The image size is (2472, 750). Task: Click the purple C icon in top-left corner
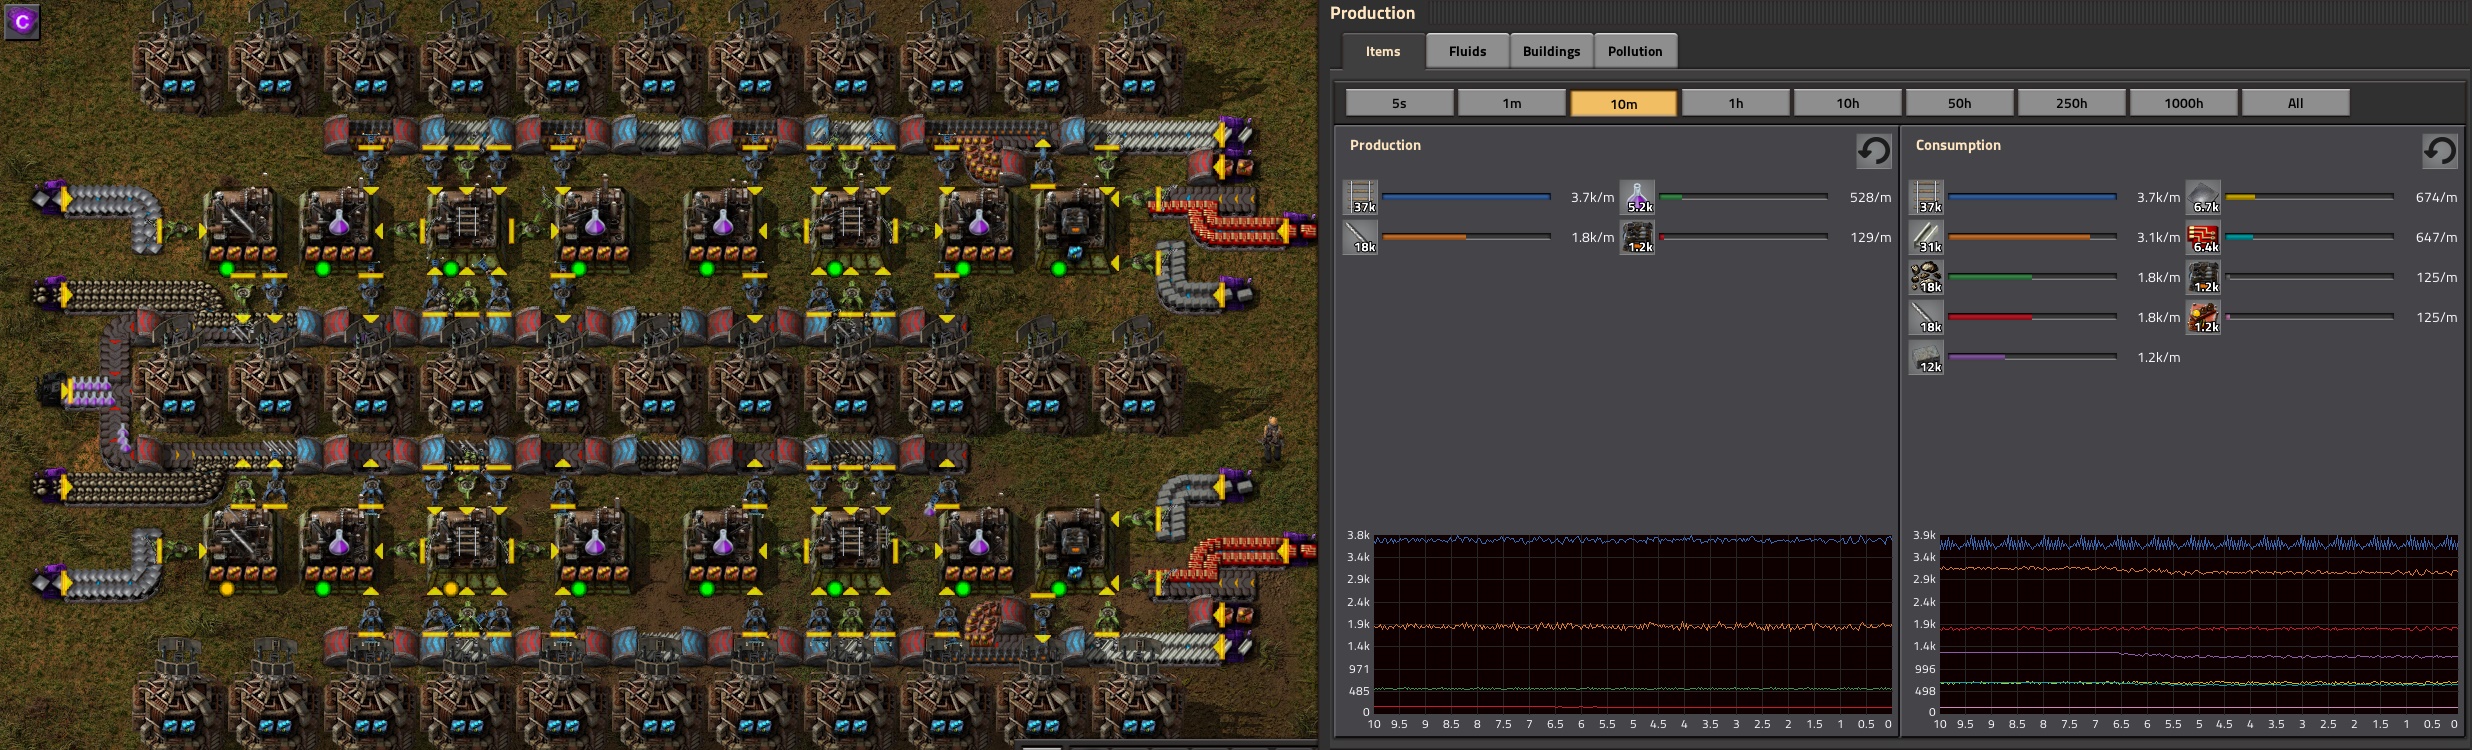22,21
